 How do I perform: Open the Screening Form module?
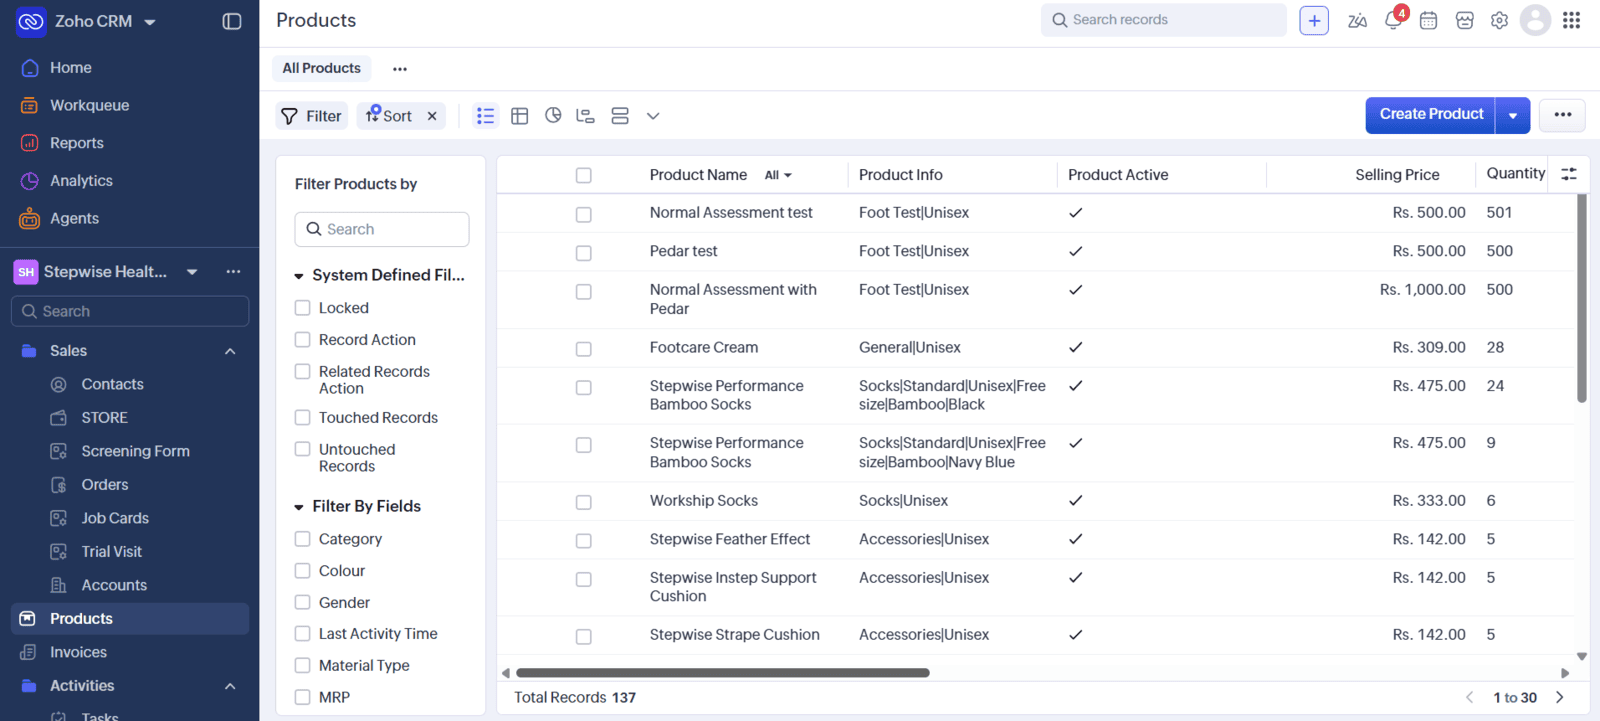(x=135, y=451)
